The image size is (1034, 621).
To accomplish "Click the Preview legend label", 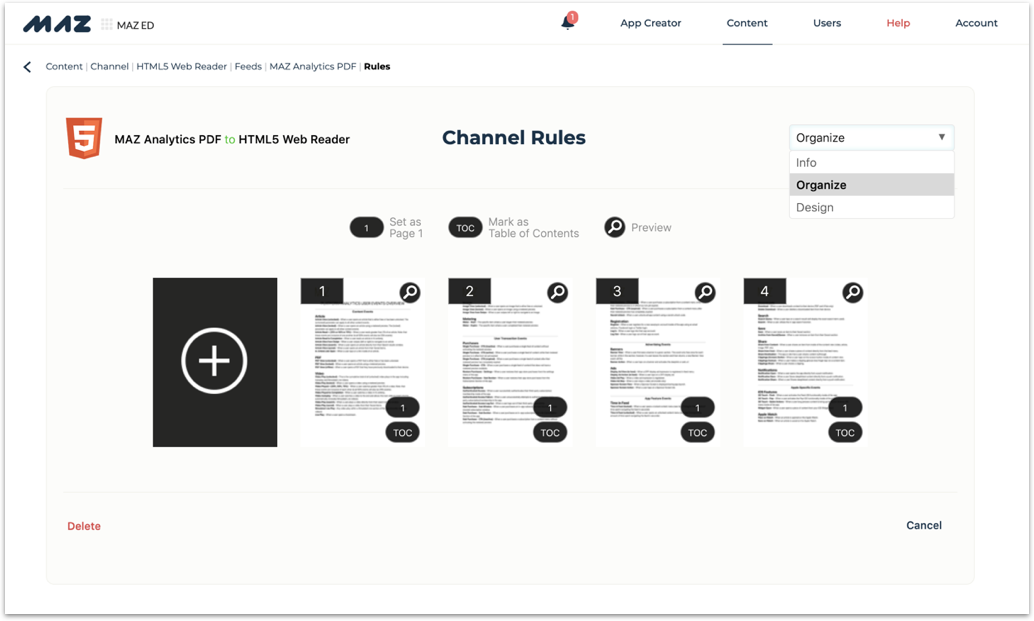I will [x=651, y=227].
